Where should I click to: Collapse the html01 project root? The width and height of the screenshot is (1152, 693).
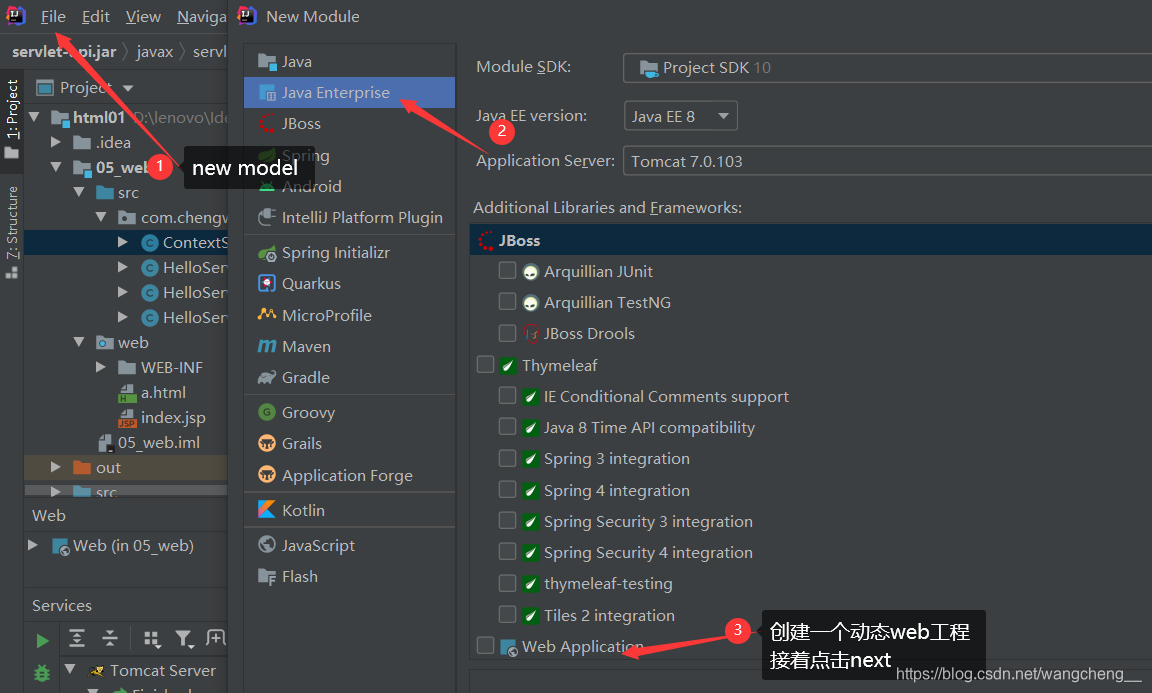tap(34, 117)
